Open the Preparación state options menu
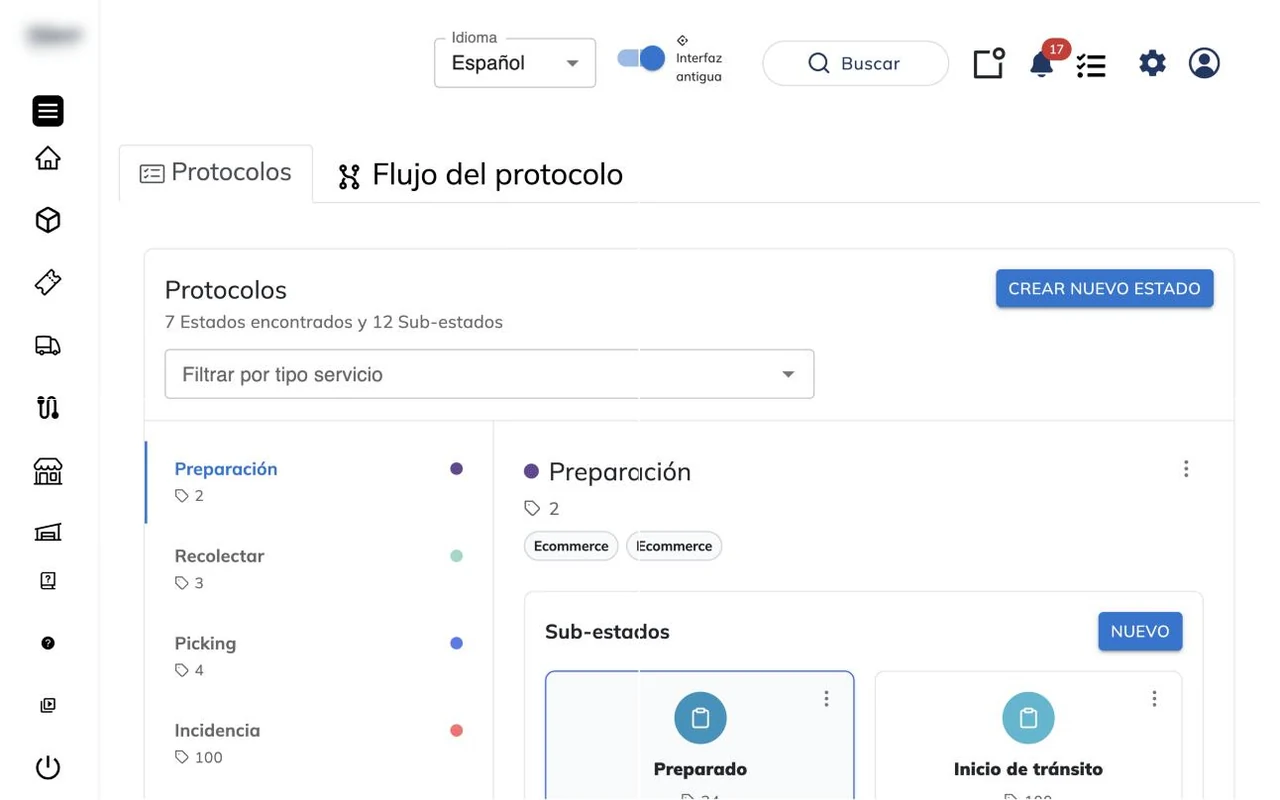The image size is (1280, 800). (1186, 469)
